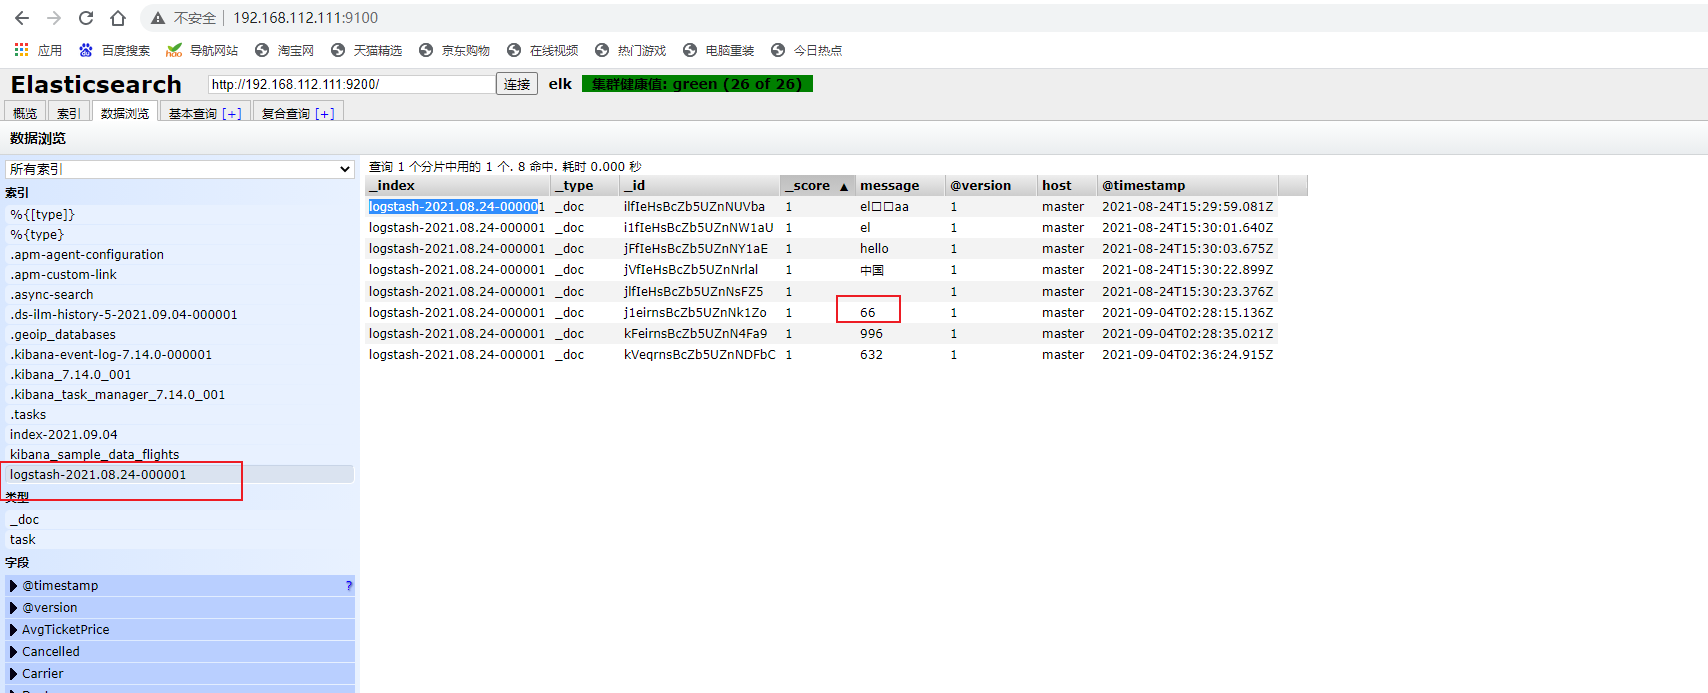Open the 京东购物 bookmark
Viewport: 1708px width, 693px height.
454,50
